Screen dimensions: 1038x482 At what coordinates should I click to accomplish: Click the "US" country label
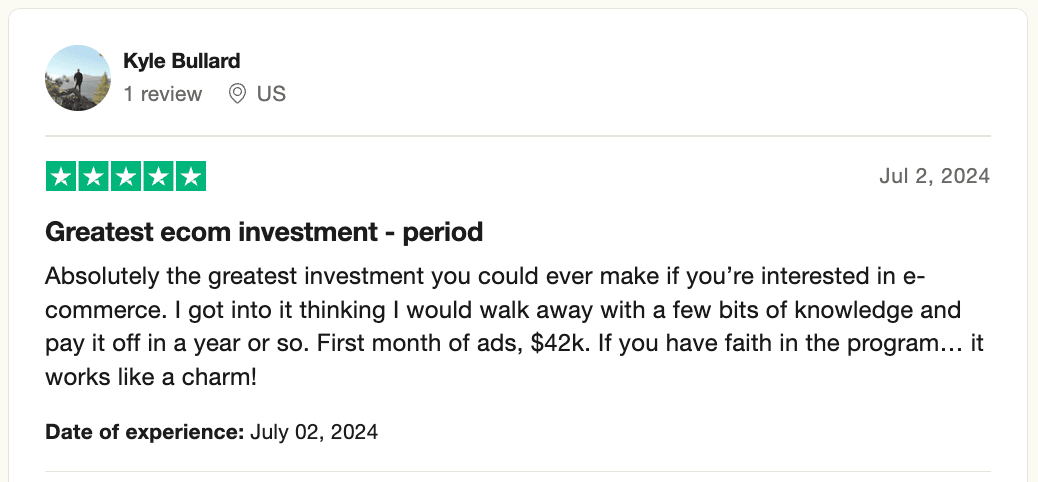271,94
